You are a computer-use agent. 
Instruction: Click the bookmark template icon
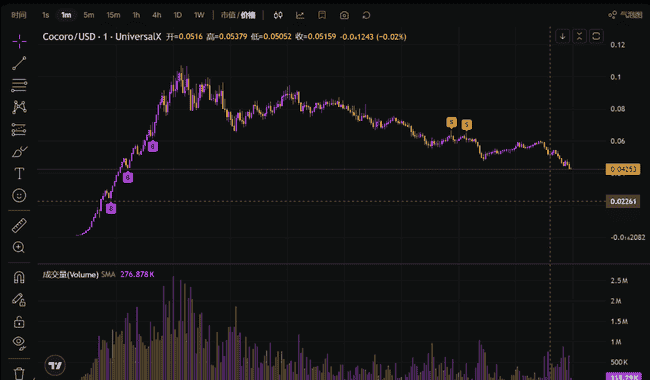322,15
